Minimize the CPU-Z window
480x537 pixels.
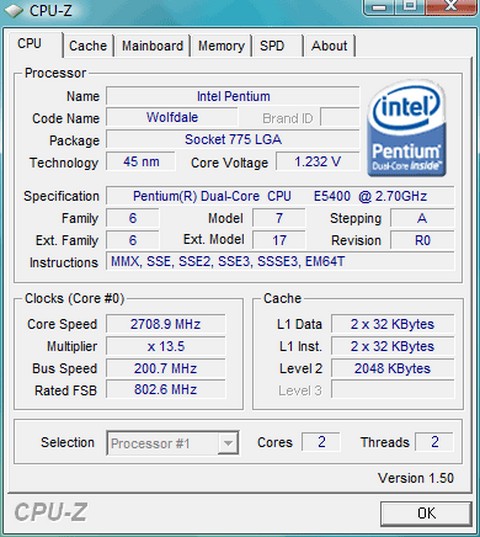click(x=379, y=6)
